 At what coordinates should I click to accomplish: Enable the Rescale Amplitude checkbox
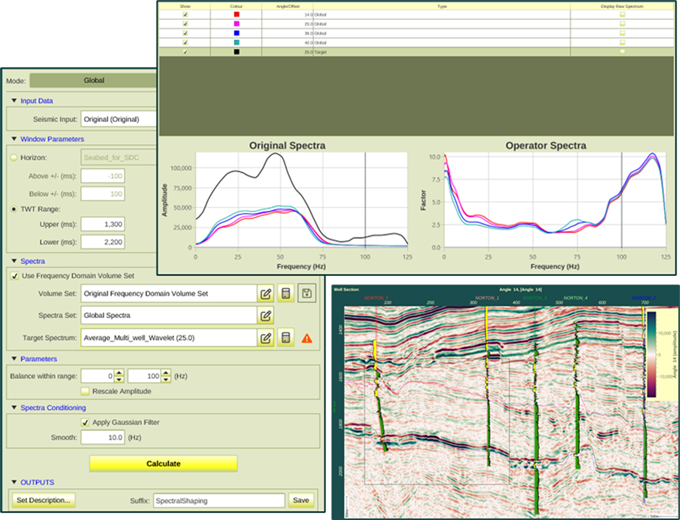(84, 391)
